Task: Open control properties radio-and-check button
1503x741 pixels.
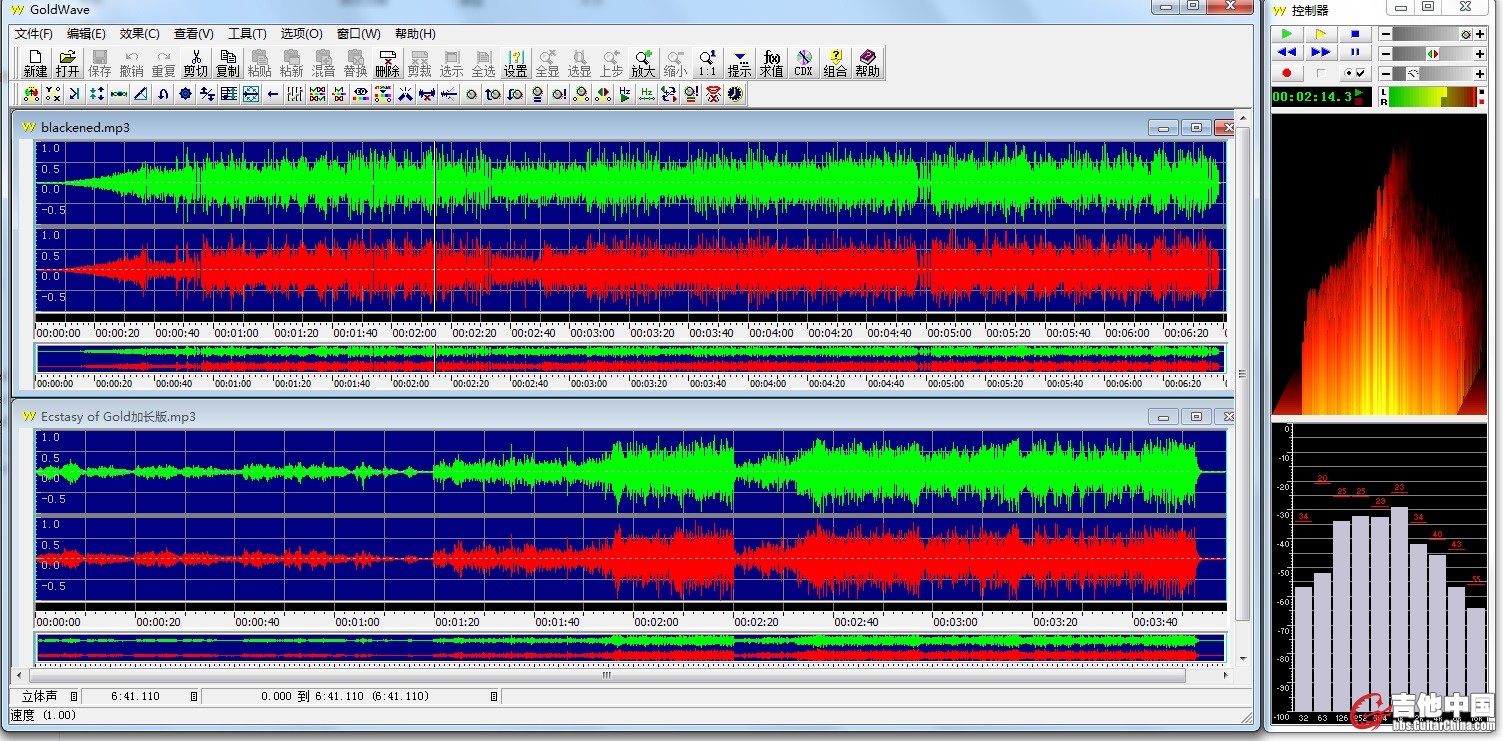Action: pos(1355,73)
